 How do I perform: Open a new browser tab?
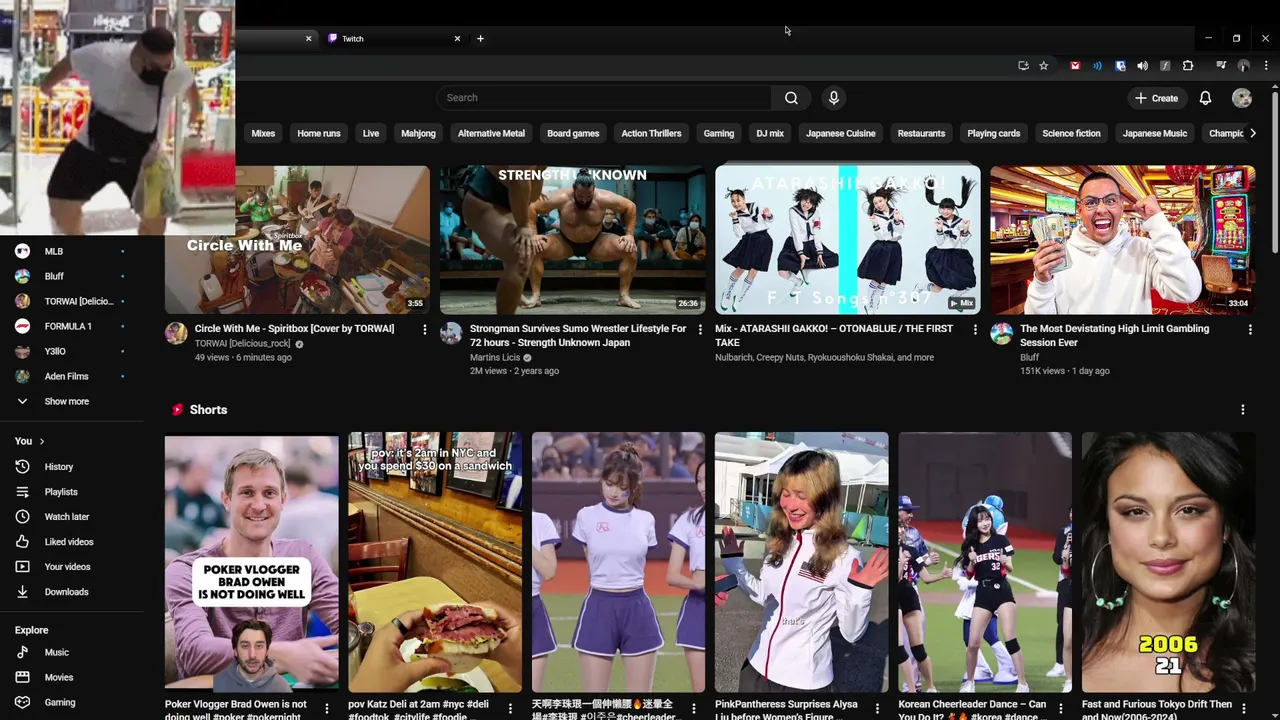[x=480, y=39]
